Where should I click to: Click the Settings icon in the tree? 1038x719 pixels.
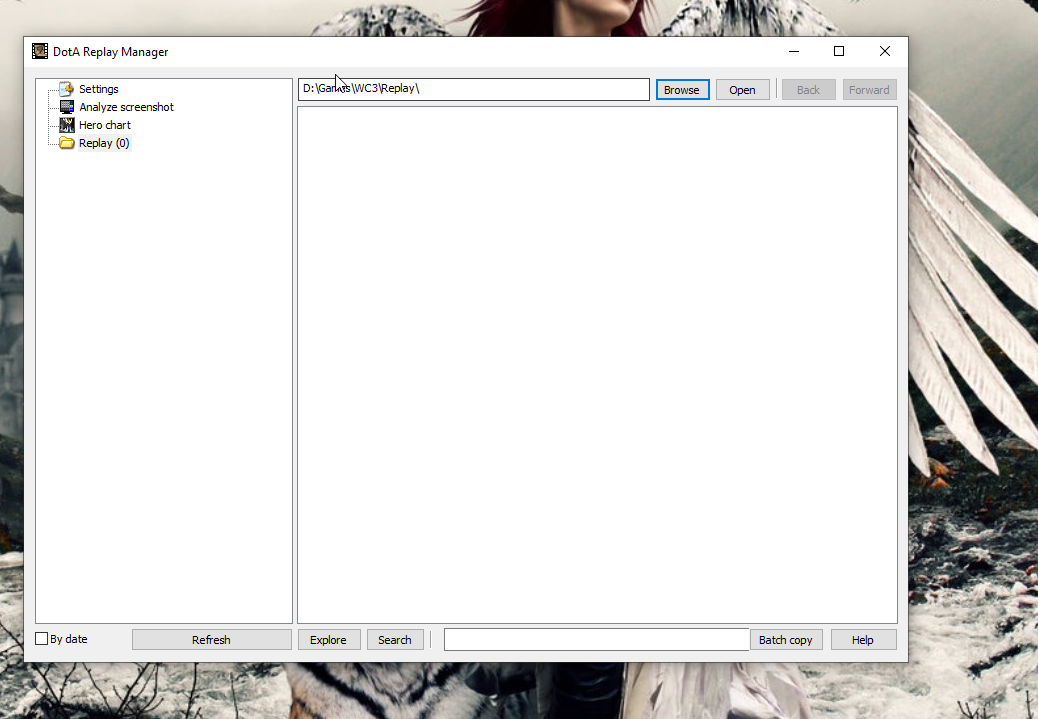(x=66, y=89)
